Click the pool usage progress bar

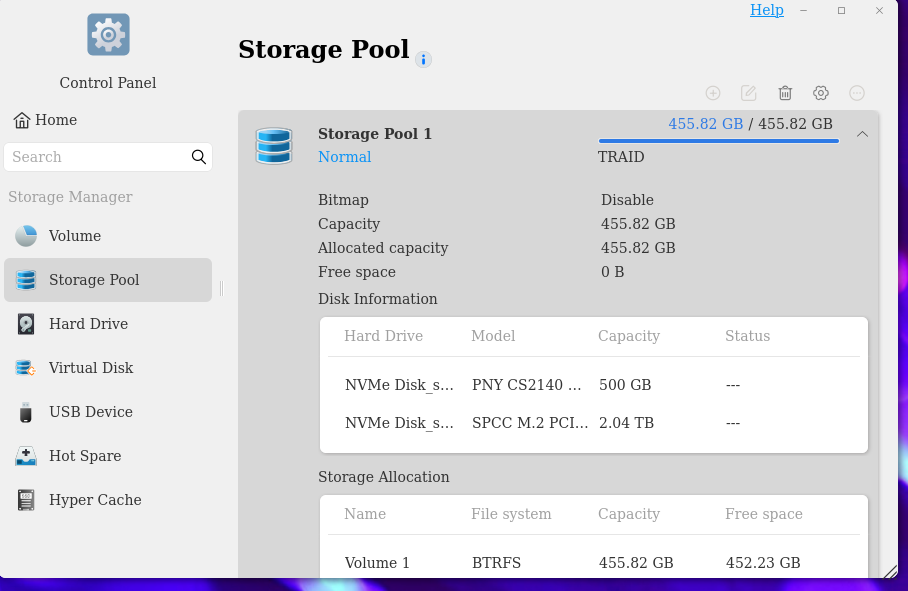point(719,141)
